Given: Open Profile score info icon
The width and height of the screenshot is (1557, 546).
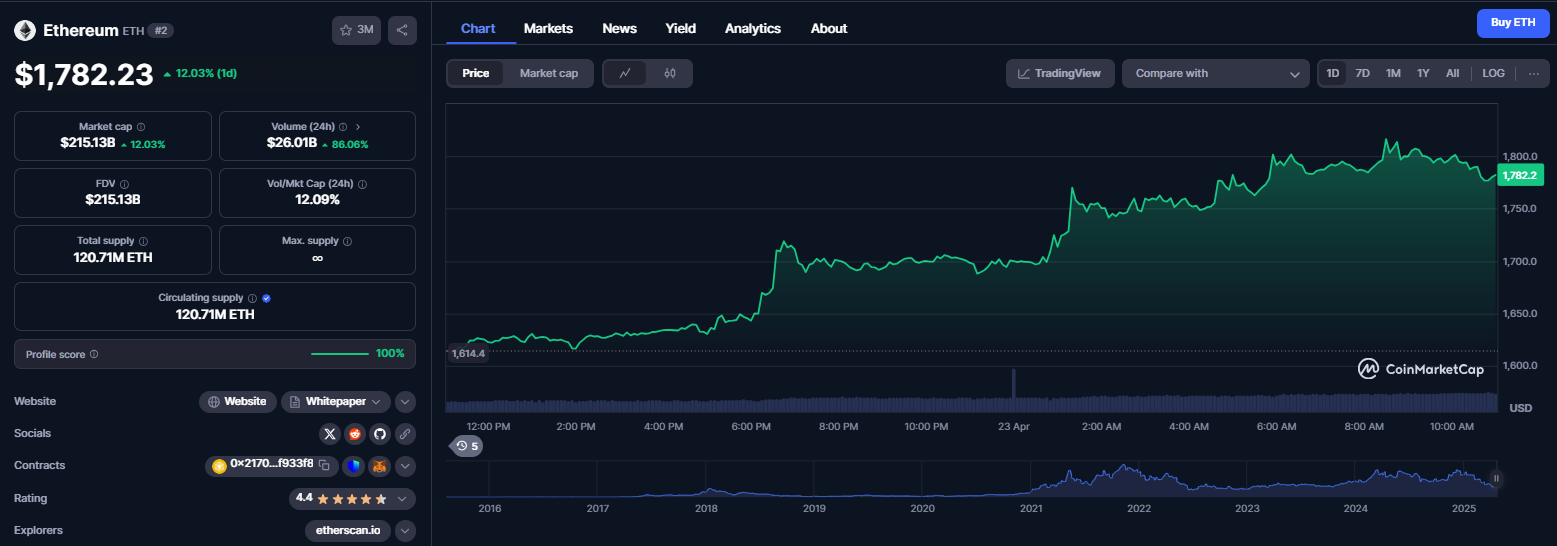Looking at the screenshot, I should pyautogui.click(x=94, y=354).
